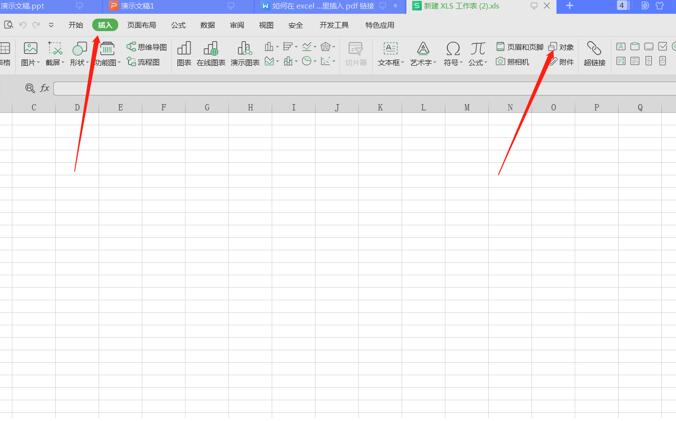
Task: Insert a picture with 图片 button
Action: click(x=30, y=54)
